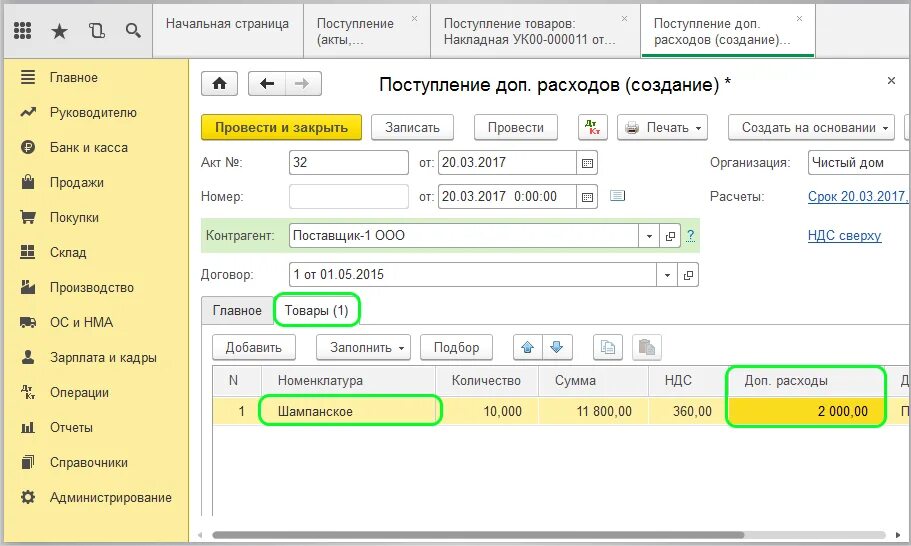Open Операции section in sidebar
The height and width of the screenshot is (546, 911).
(x=79, y=392)
